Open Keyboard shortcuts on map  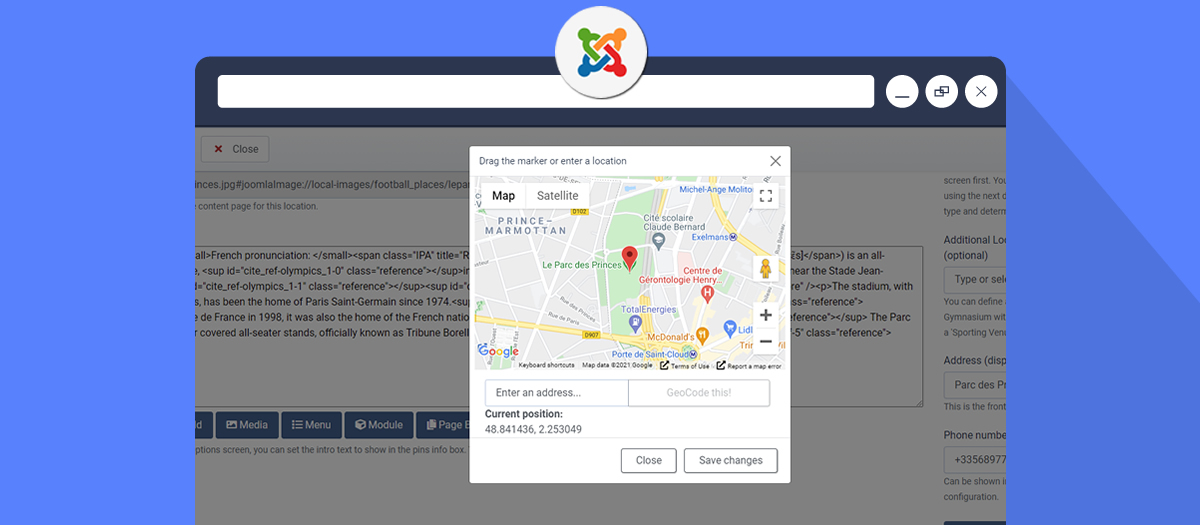(x=546, y=366)
